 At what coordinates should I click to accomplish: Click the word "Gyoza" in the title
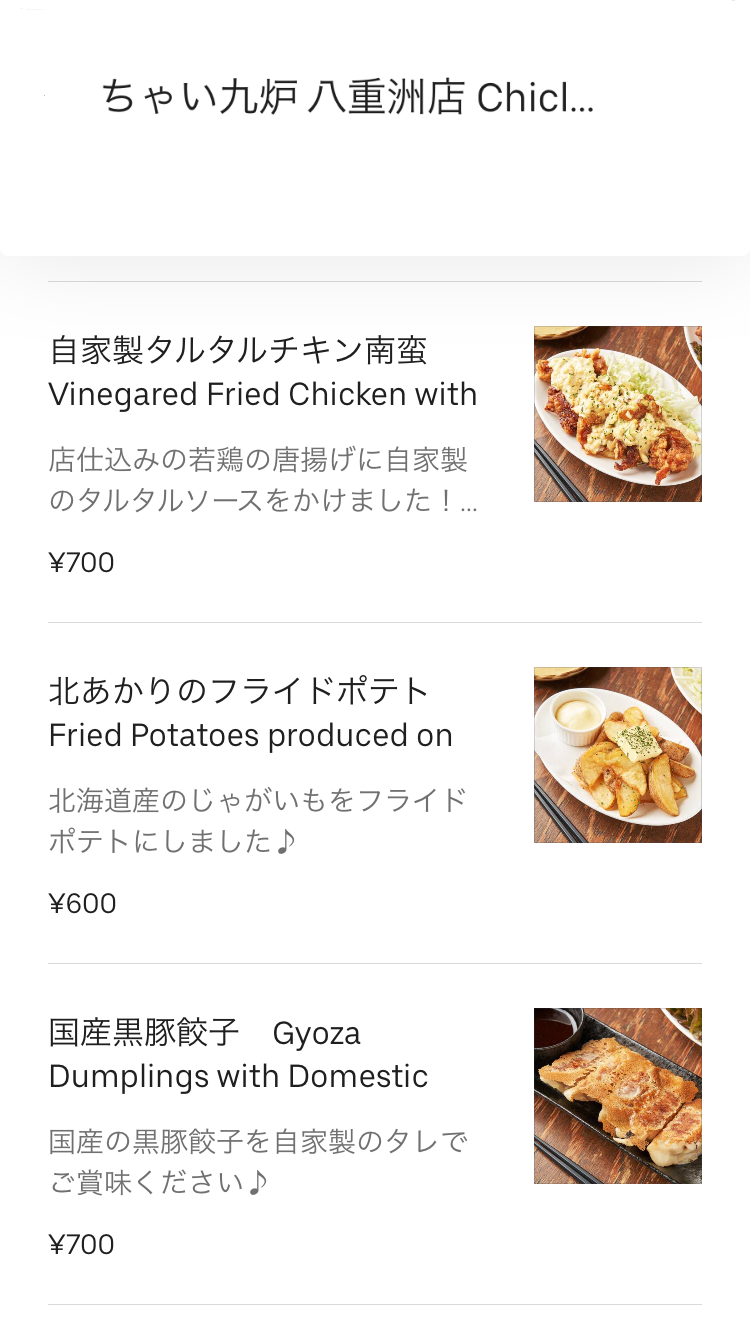click(x=316, y=1033)
